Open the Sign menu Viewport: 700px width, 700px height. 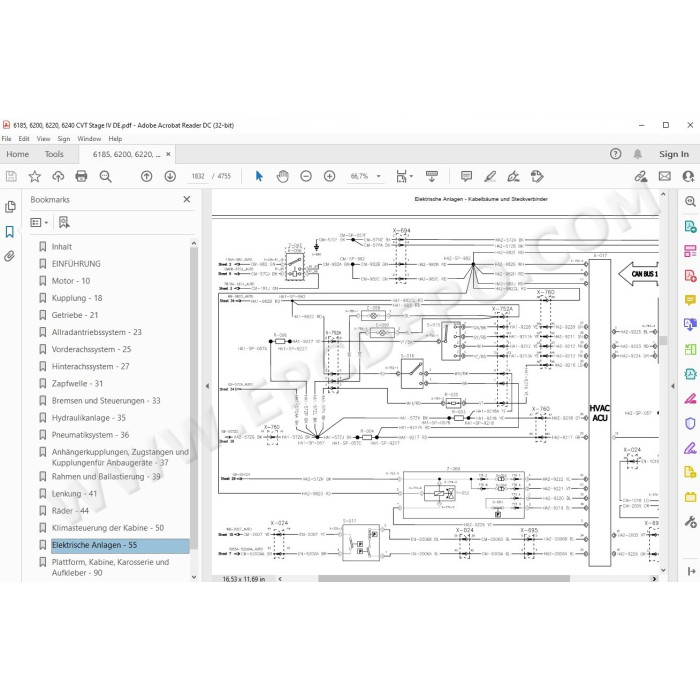[64, 139]
